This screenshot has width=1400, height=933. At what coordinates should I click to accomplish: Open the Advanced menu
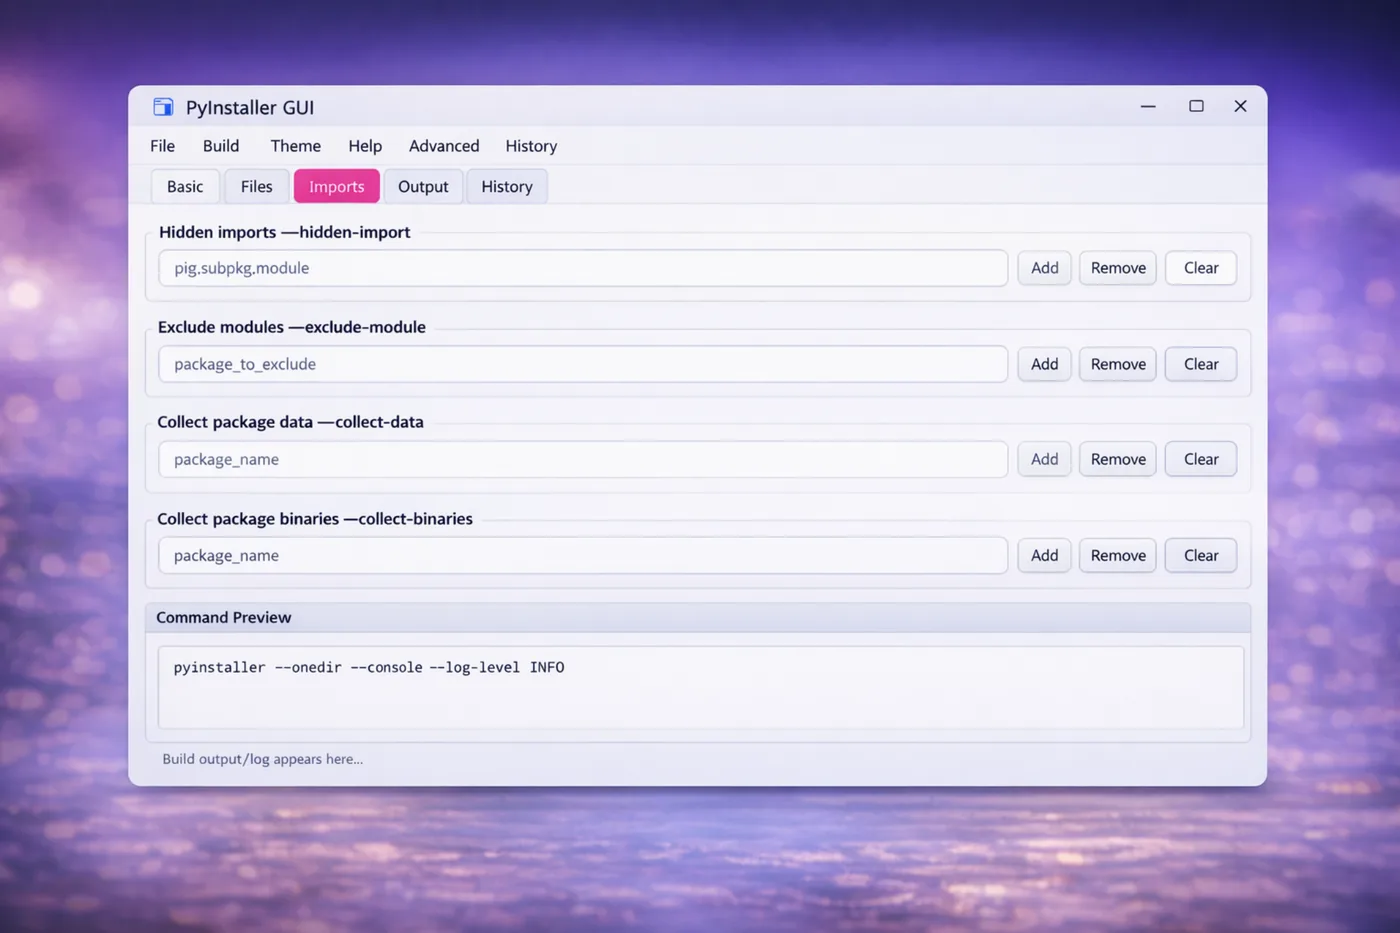click(443, 146)
